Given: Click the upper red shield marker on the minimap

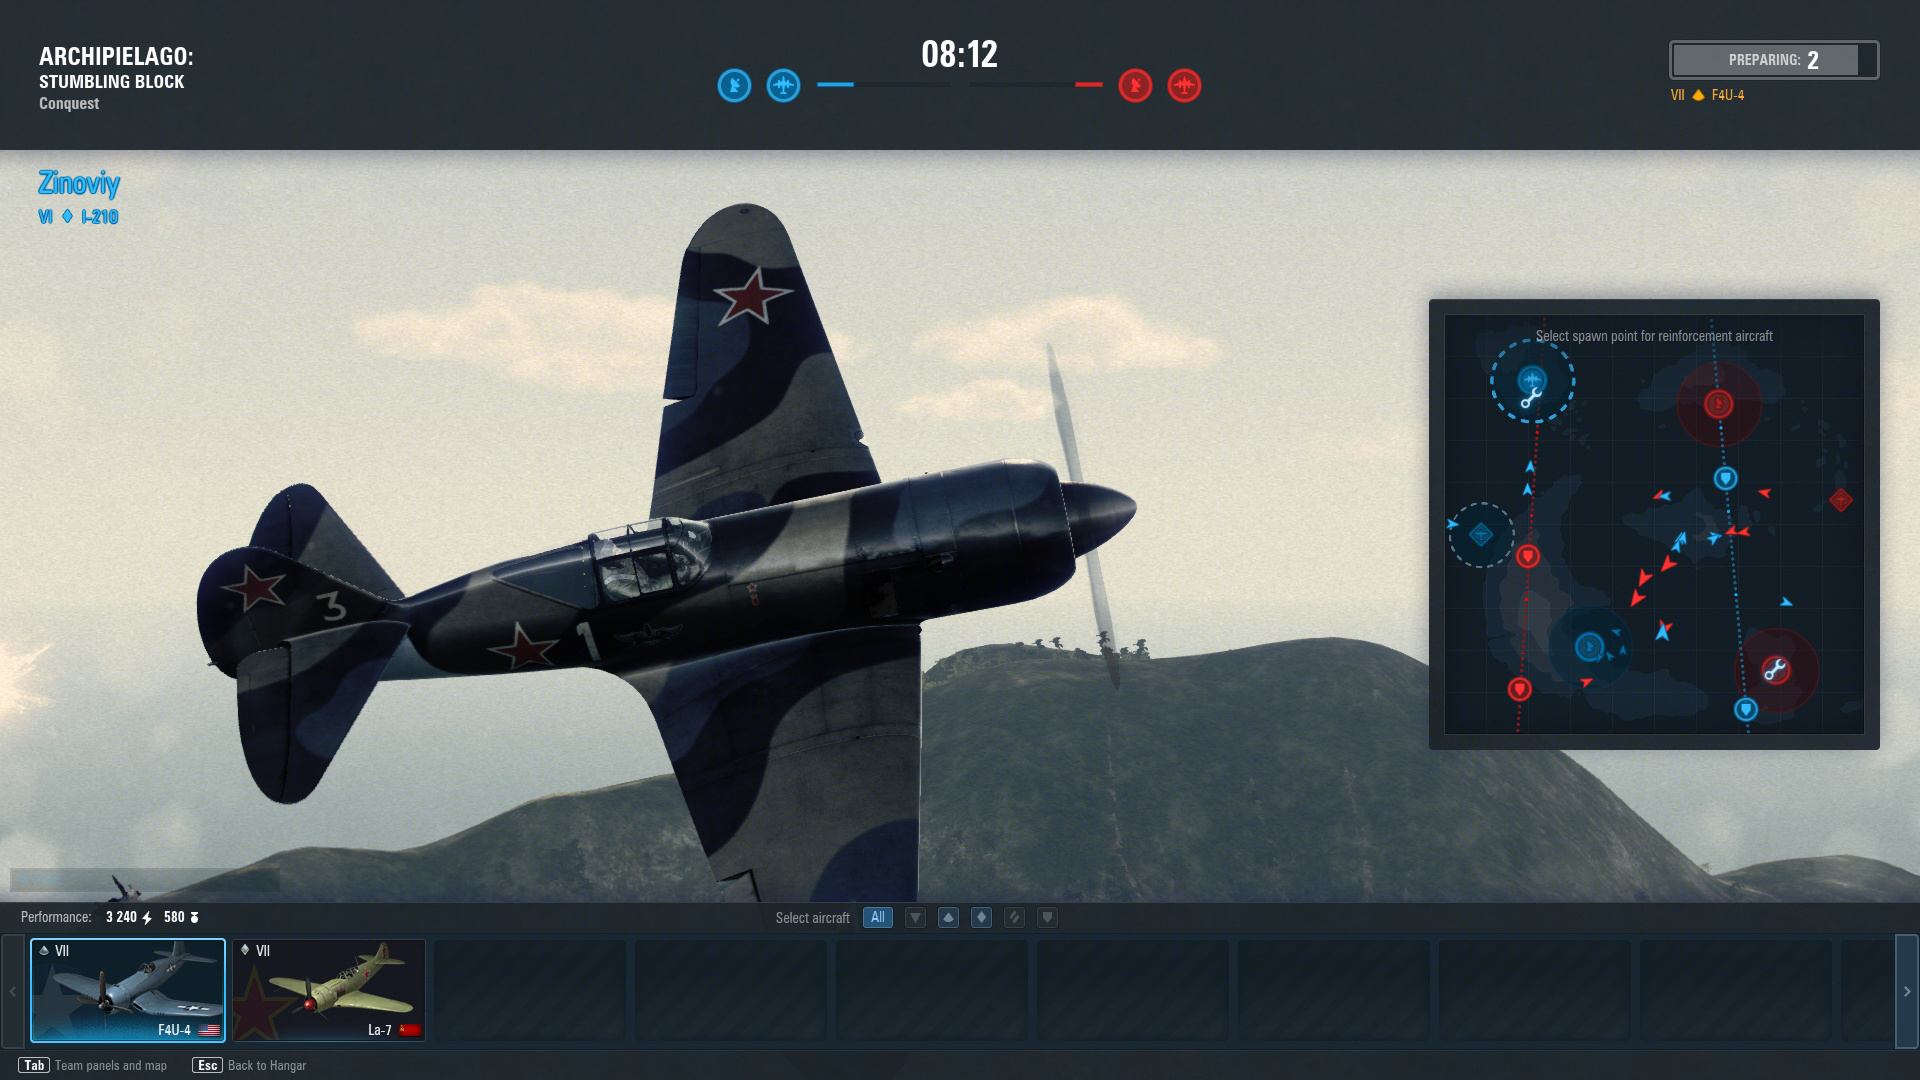Looking at the screenshot, I should point(1528,556).
